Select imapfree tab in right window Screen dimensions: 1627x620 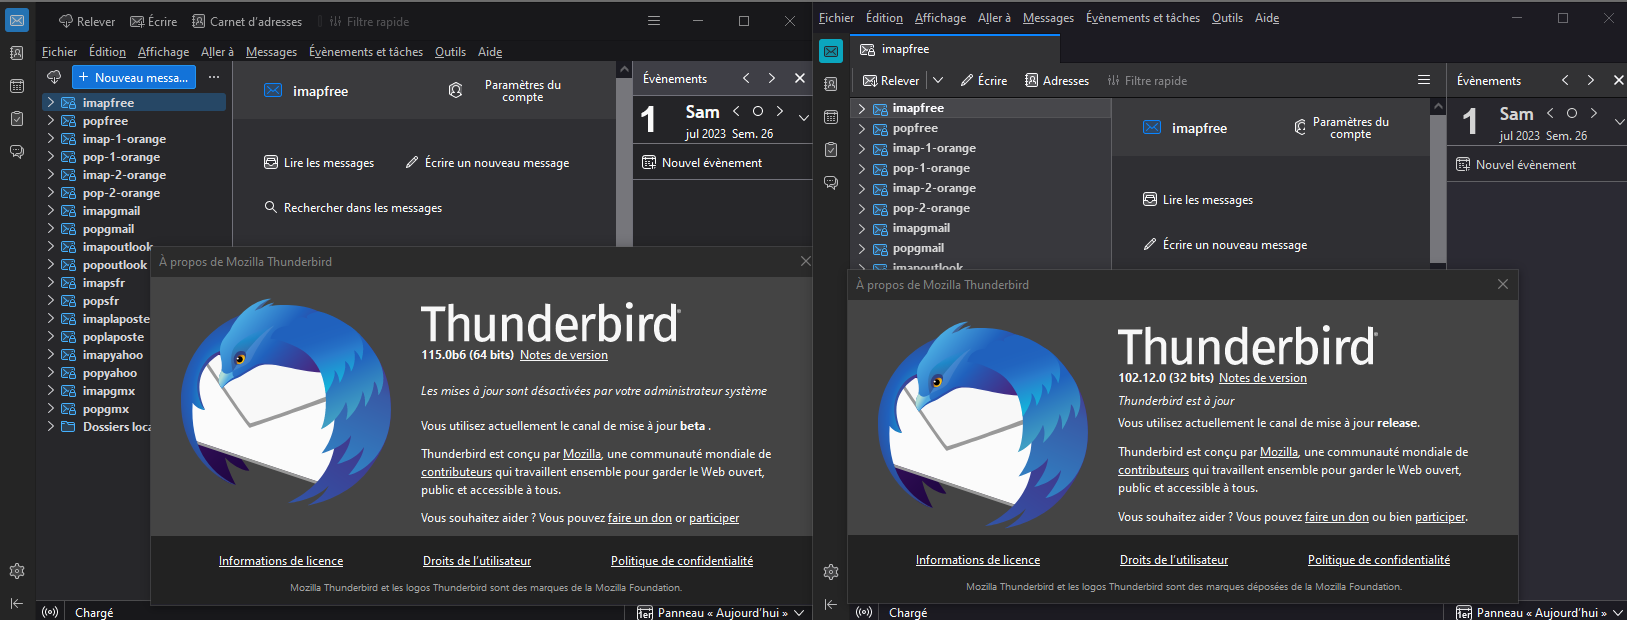coord(954,49)
